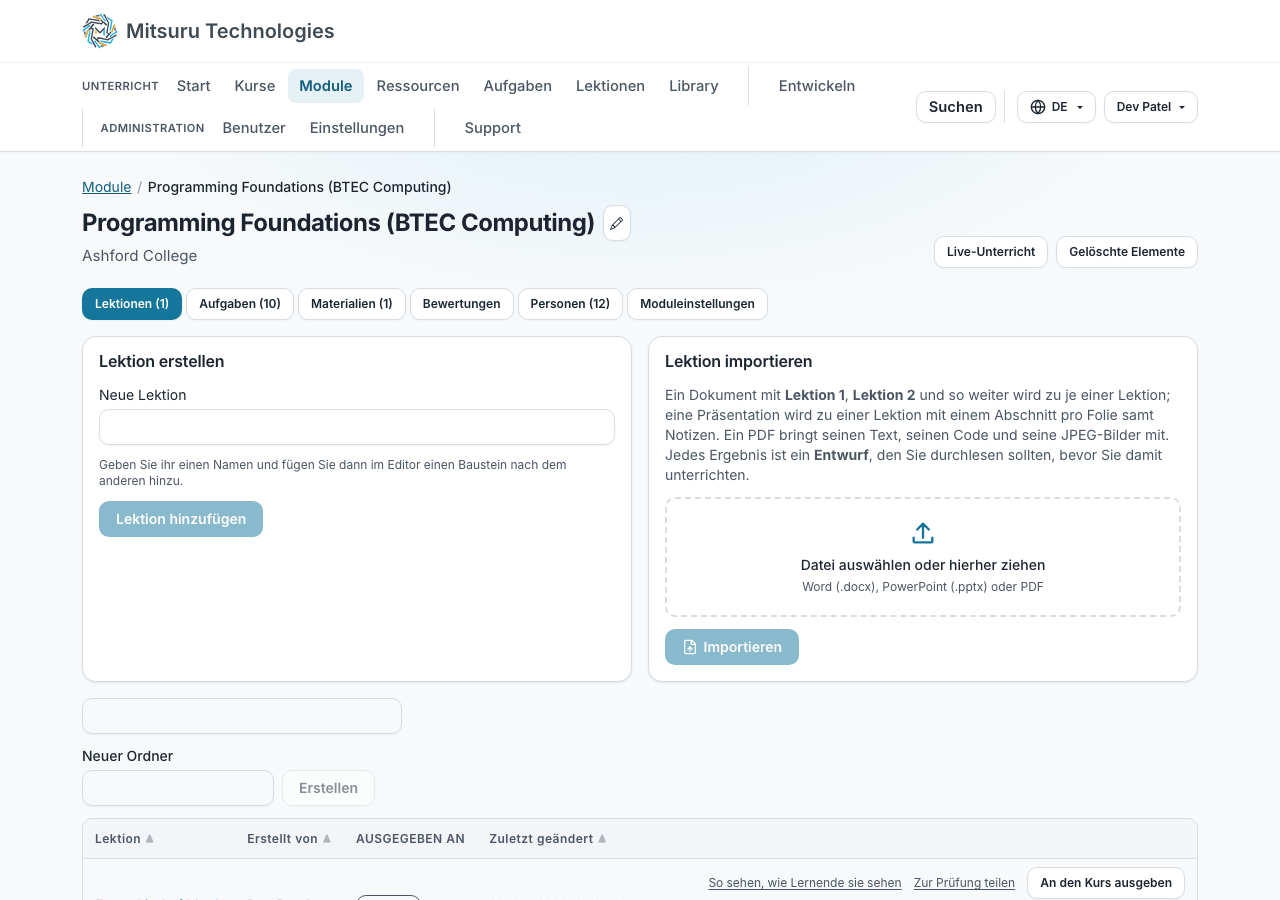The width and height of the screenshot is (1280, 900).
Task: Open Lektionen in the top navigation bar
Action: tap(610, 86)
